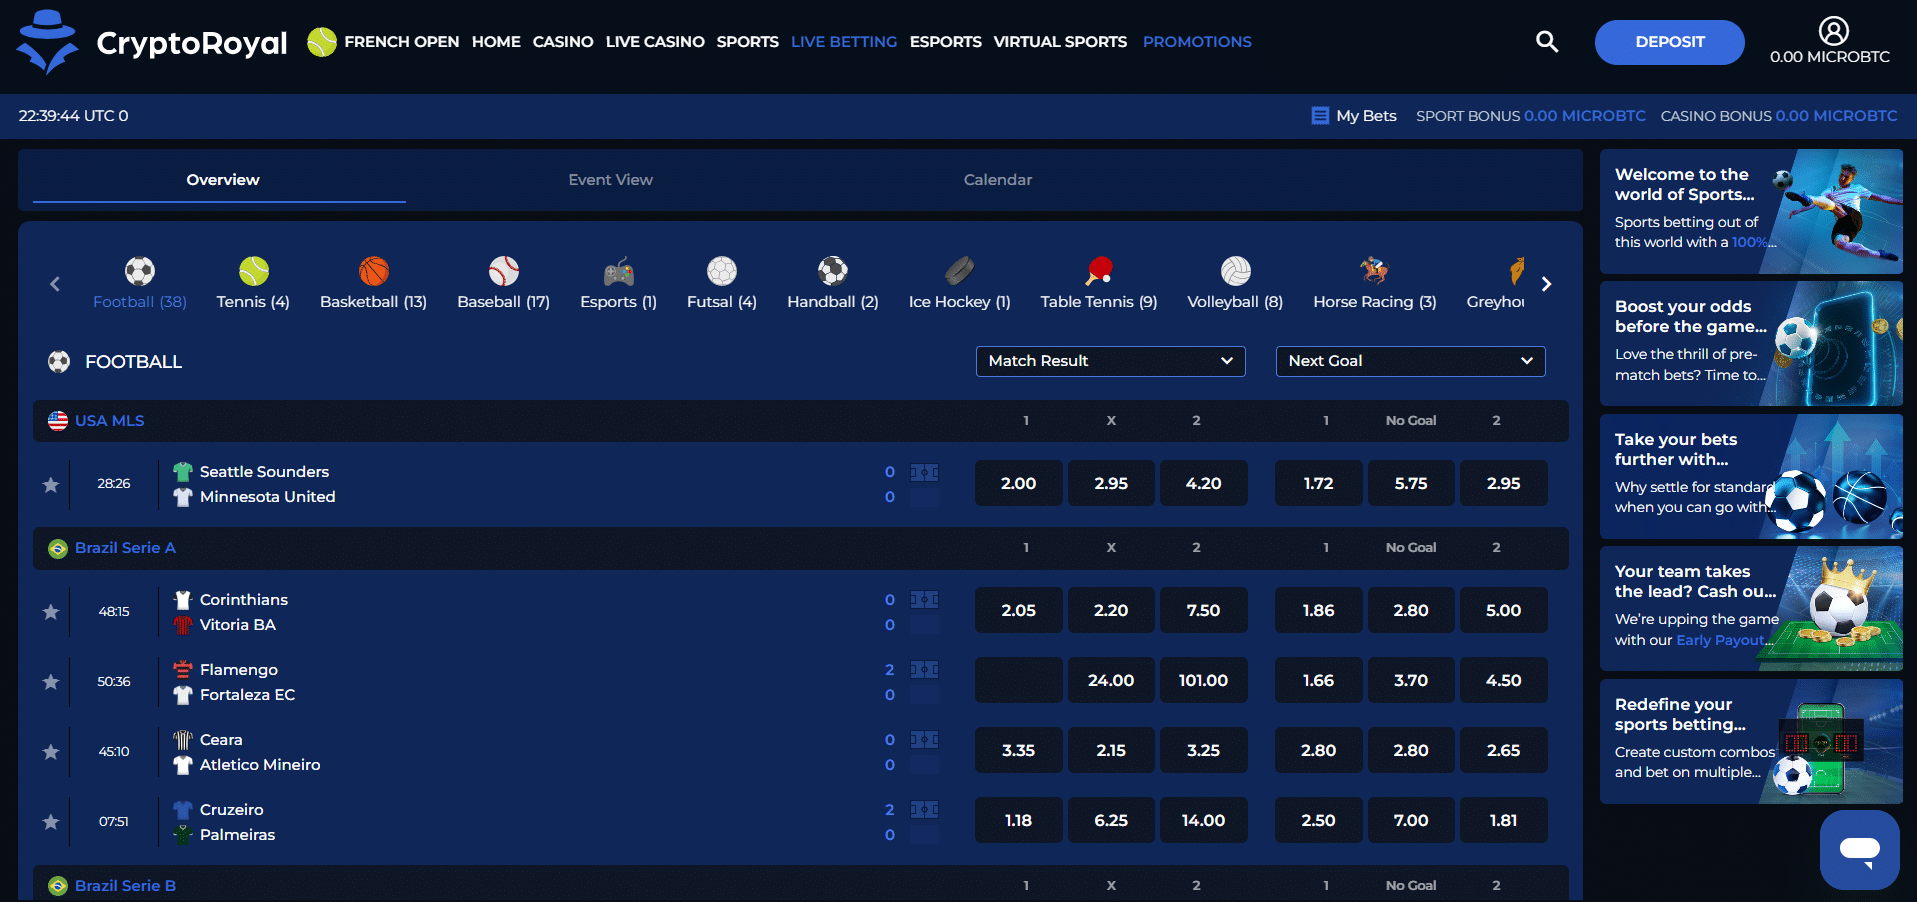Screen dimensions: 1917x902
Task: Bet on Cruzeiro win at 1.18
Action: pyautogui.click(x=1018, y=820)
